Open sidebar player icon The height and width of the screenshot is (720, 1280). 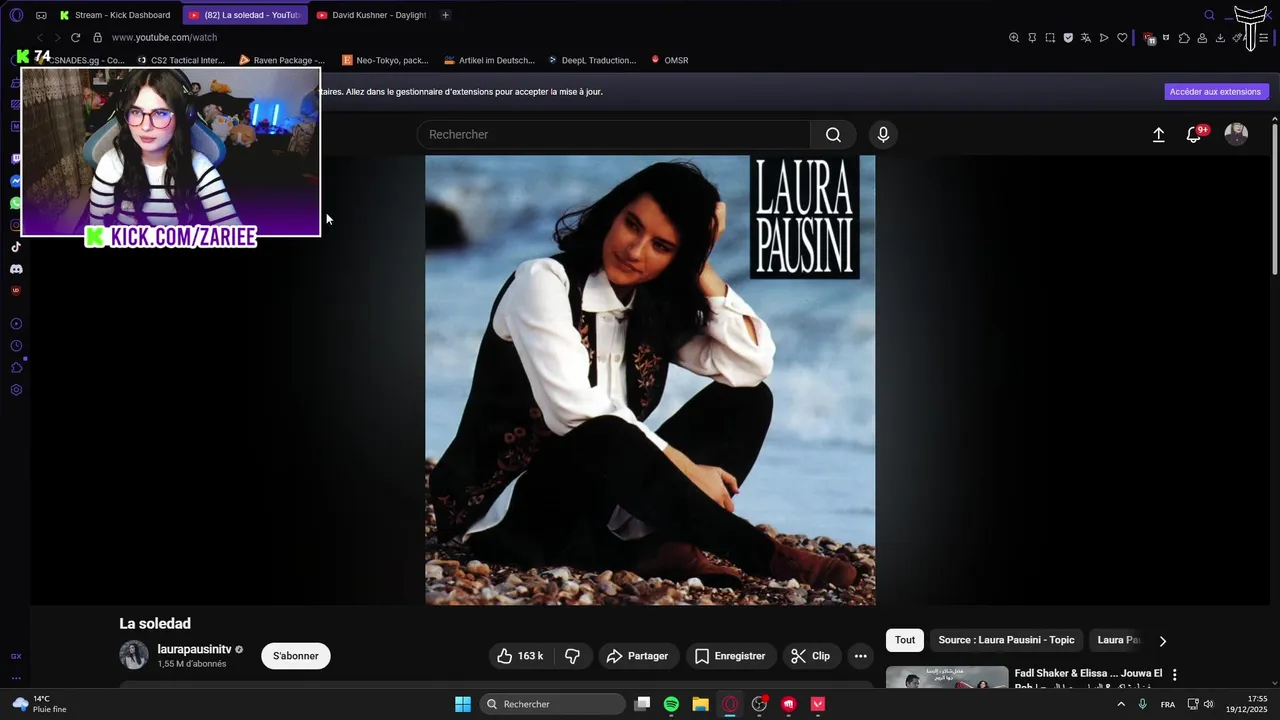coord(16,324)
